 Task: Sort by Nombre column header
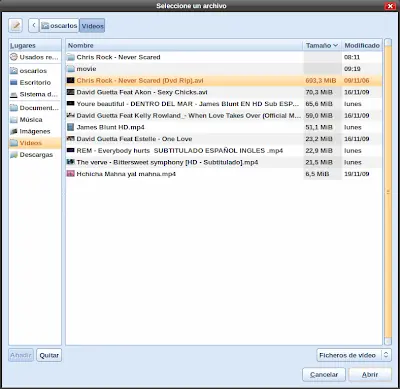[184, 45]
